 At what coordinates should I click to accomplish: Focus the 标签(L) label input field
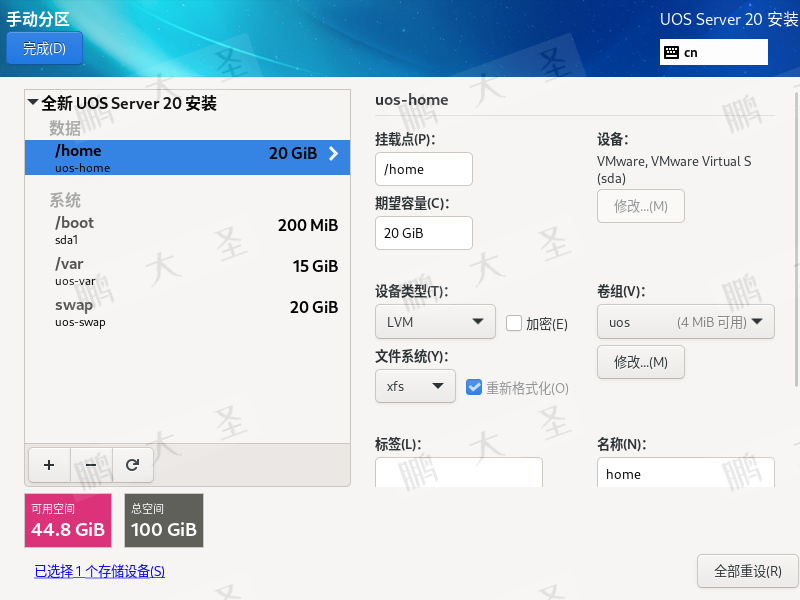(459, 472)
